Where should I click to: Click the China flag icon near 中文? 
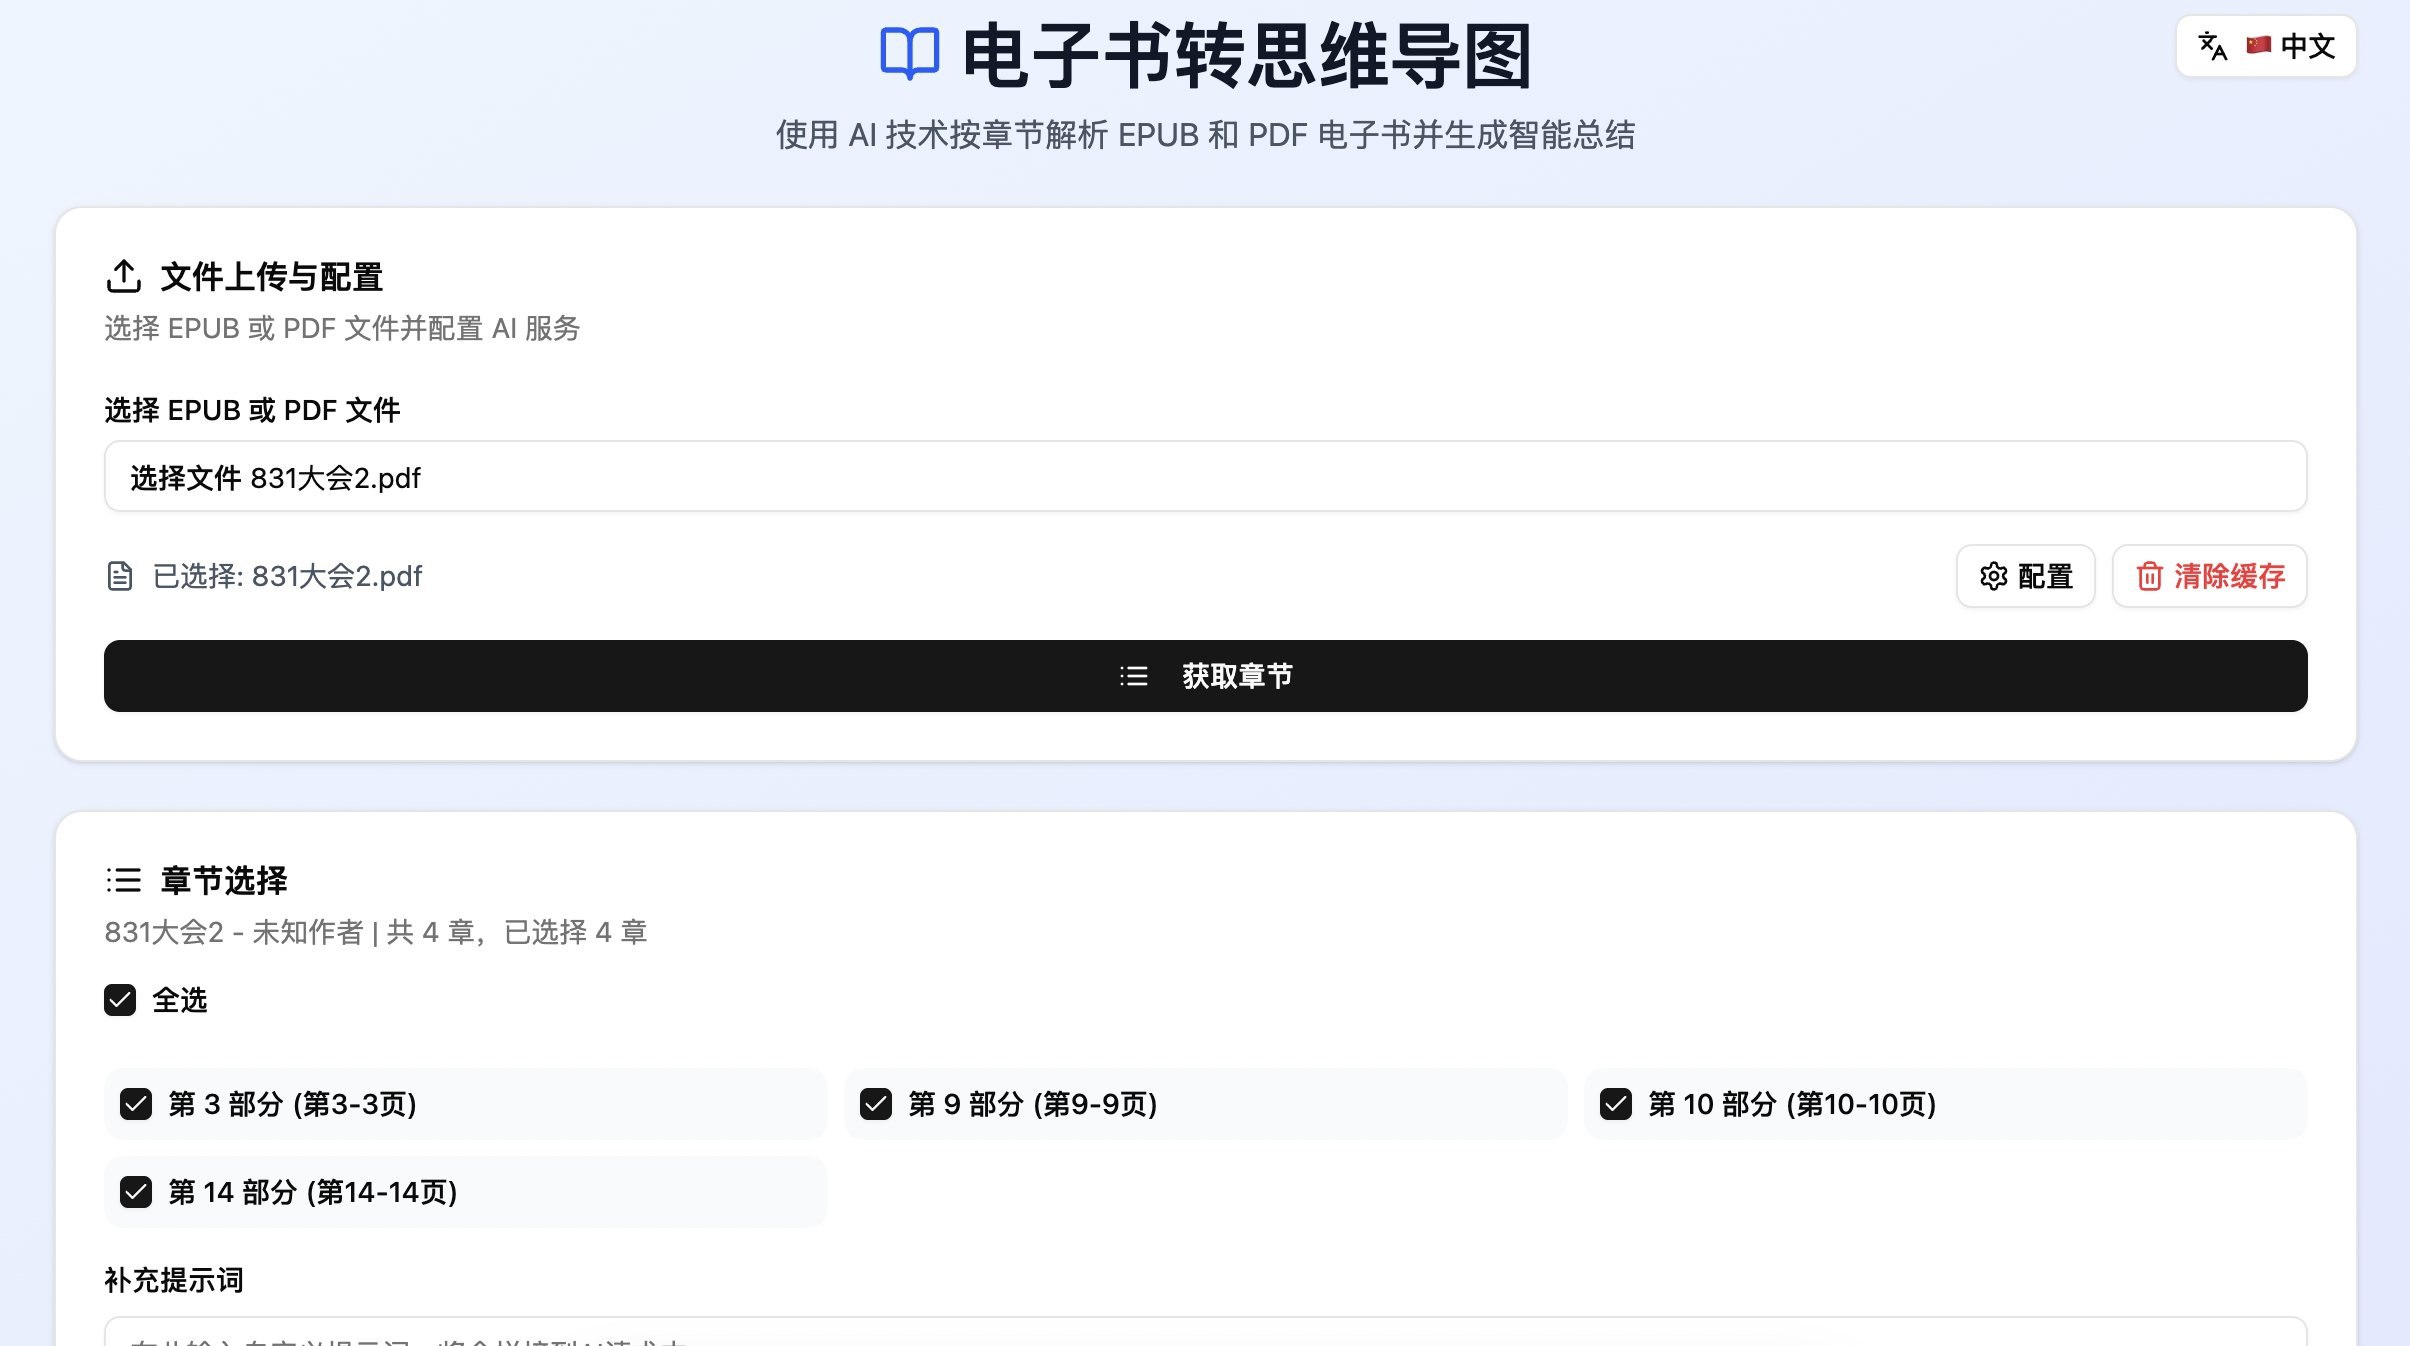pyautogui.click(x=2260, y=46)
